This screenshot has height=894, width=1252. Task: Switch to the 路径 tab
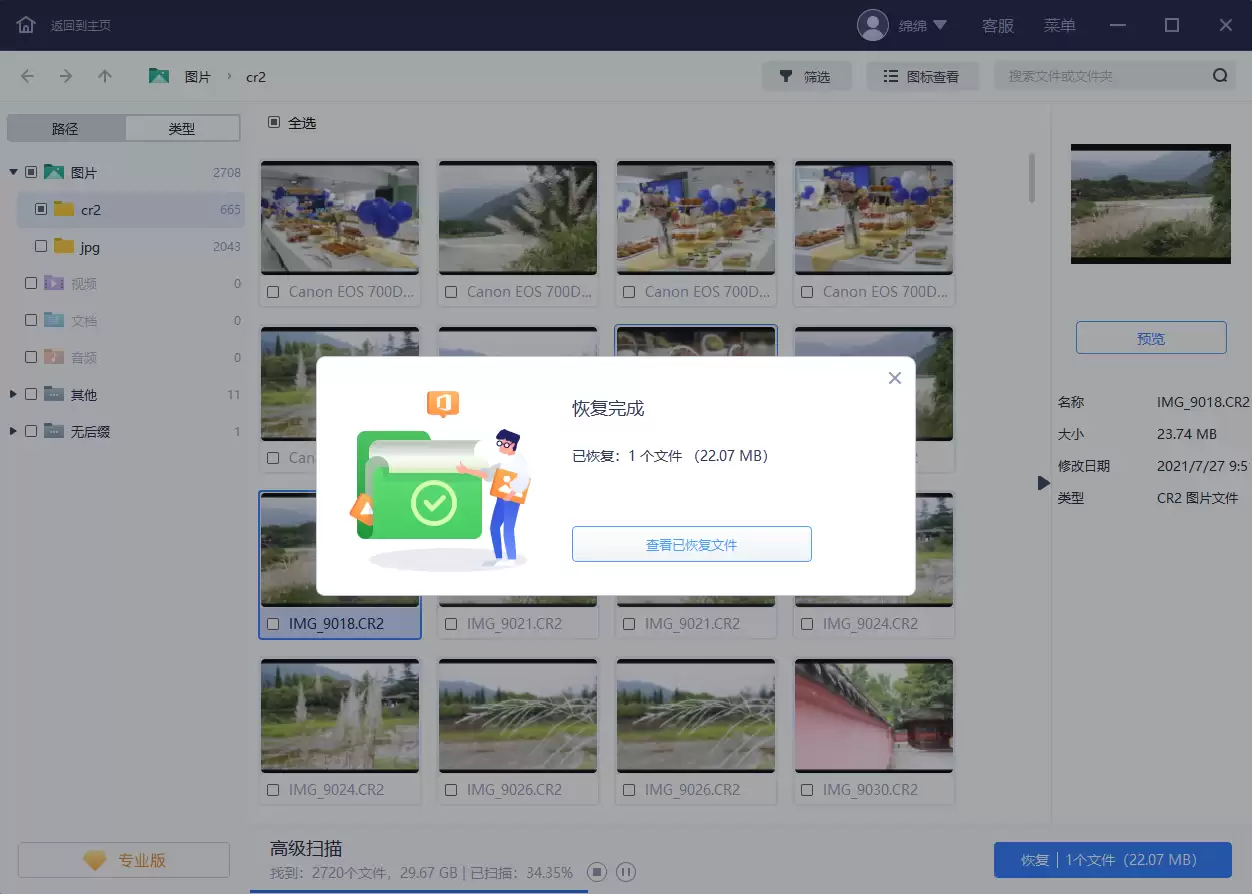pyautogui.click(x=64, y=127)
